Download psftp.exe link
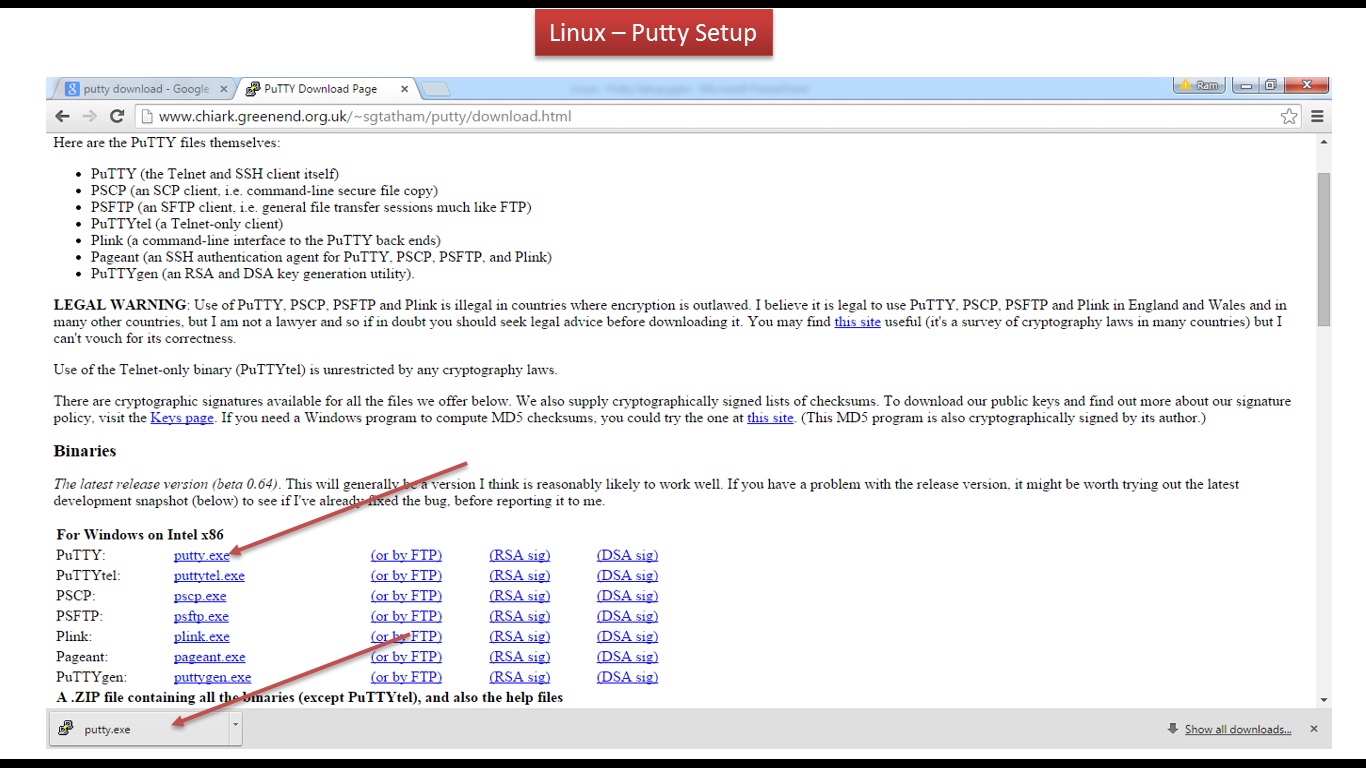1366x768 pixels. [201, 616]
